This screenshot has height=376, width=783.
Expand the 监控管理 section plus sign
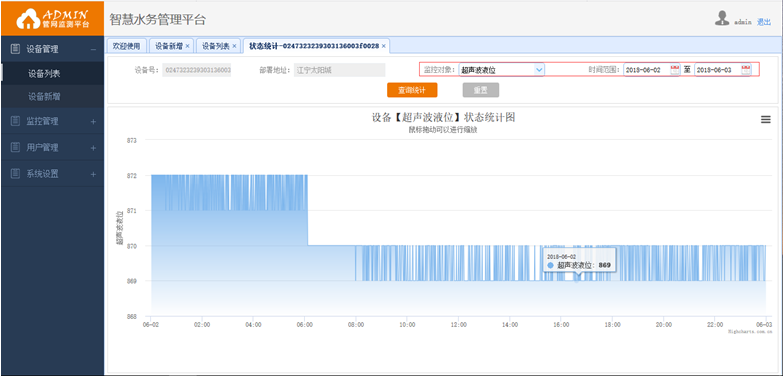93,121
